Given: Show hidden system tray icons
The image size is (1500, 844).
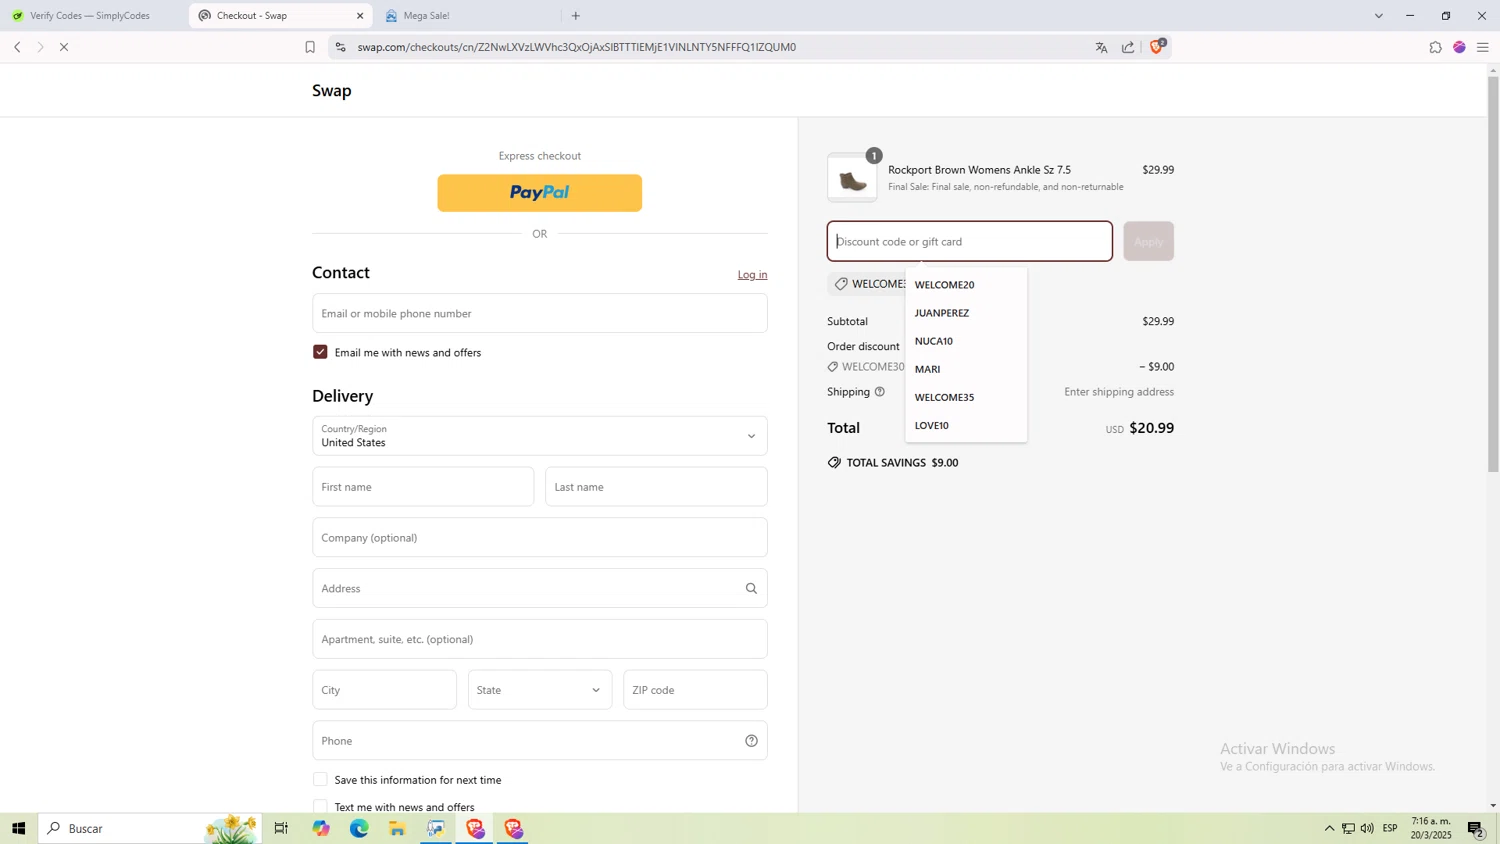Looking at the screenshot, I should 1329,828.
